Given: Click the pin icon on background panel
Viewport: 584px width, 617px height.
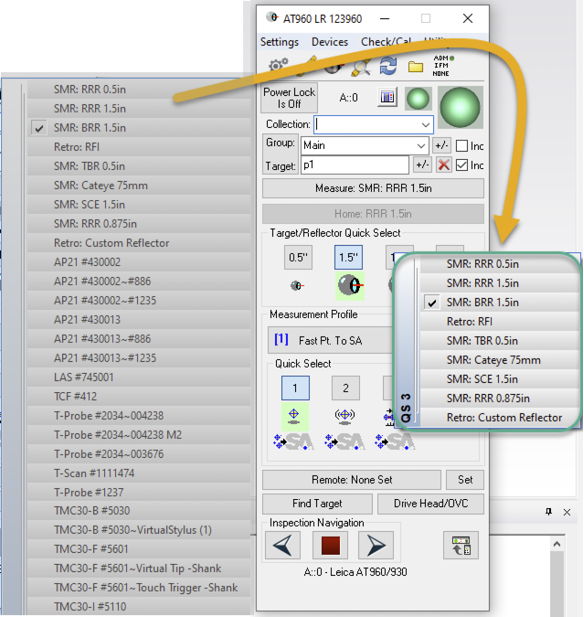Looking at the screenshot, I should tap(549, 512).
